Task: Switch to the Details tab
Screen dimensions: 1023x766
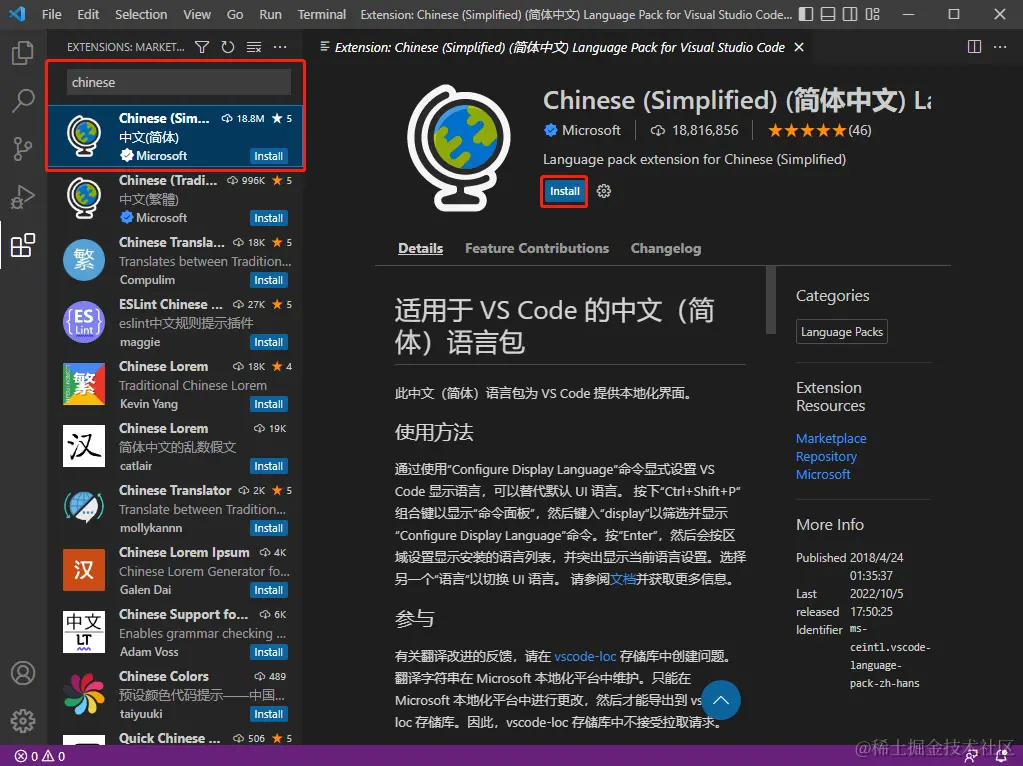Action: [420, 249]
